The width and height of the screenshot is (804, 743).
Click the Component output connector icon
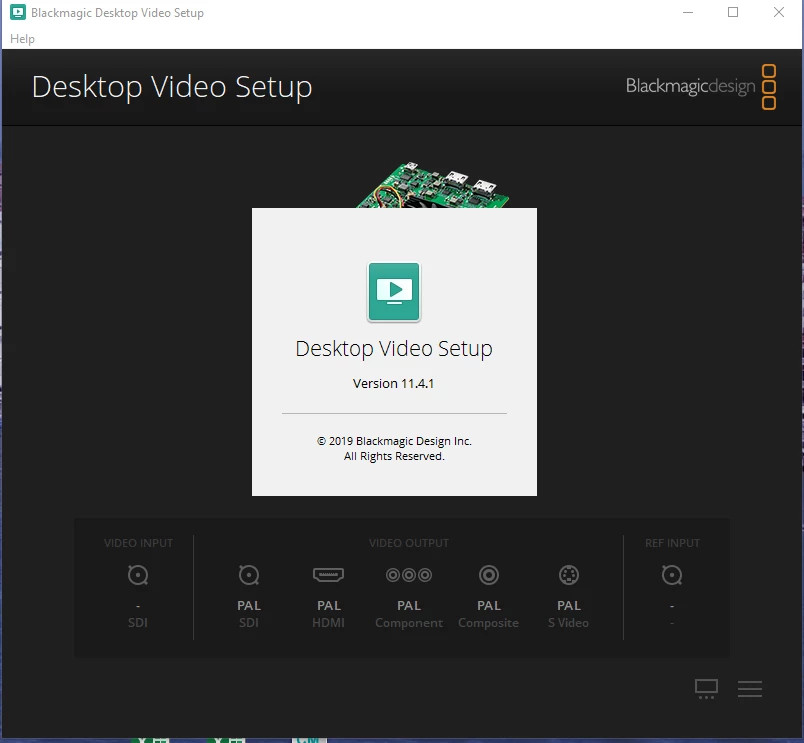(409, 575)
